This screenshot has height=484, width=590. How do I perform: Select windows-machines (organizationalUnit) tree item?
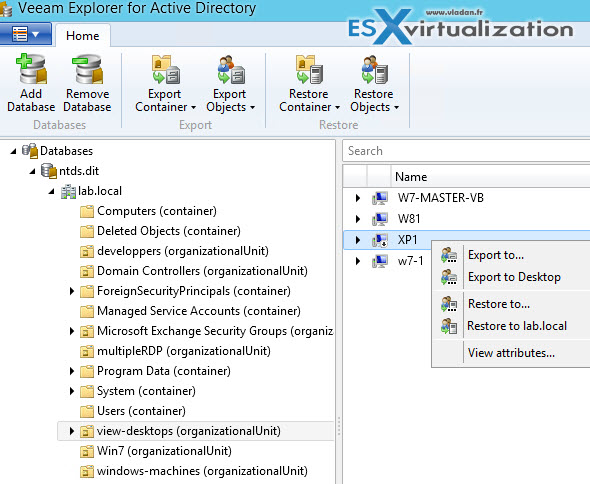pos(202,471)
